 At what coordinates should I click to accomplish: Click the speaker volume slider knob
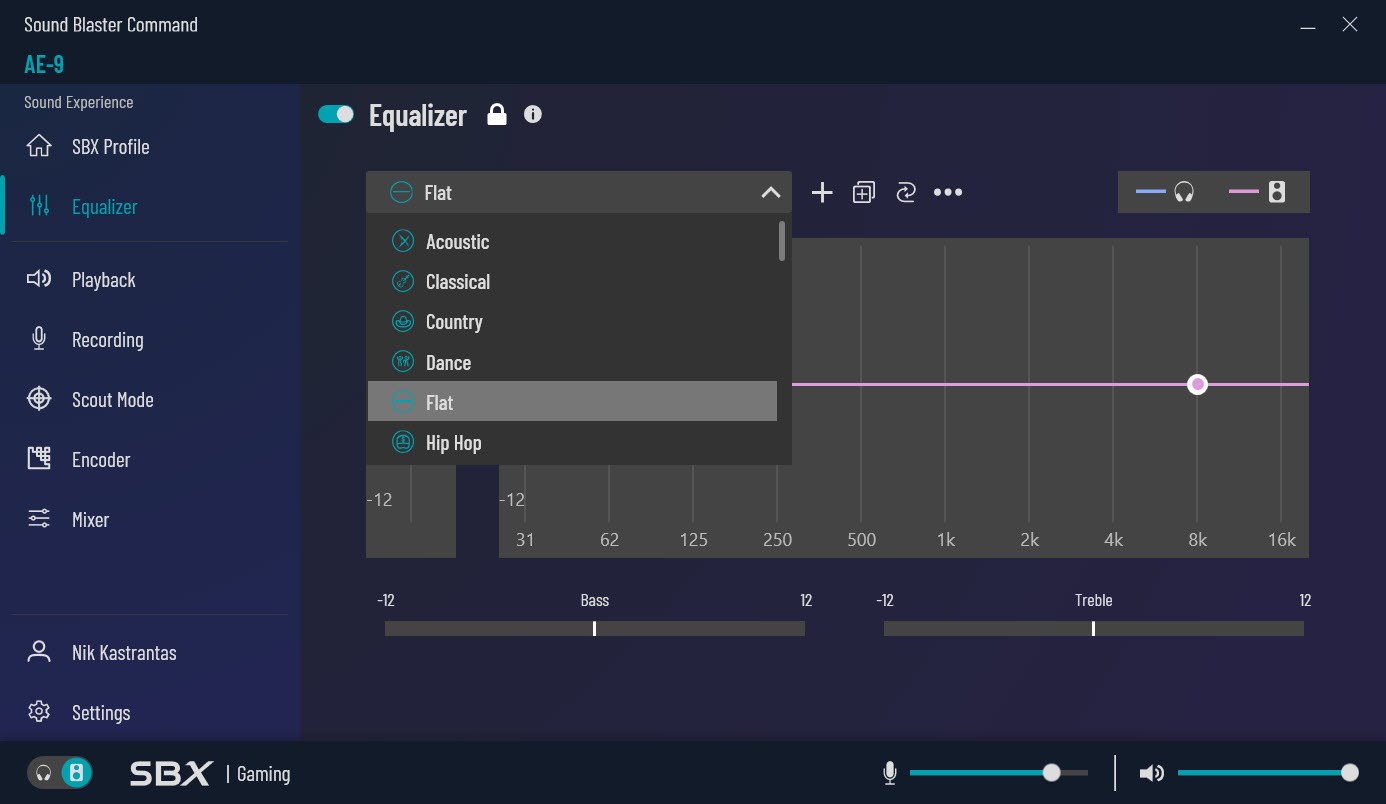click(1350, 772)
